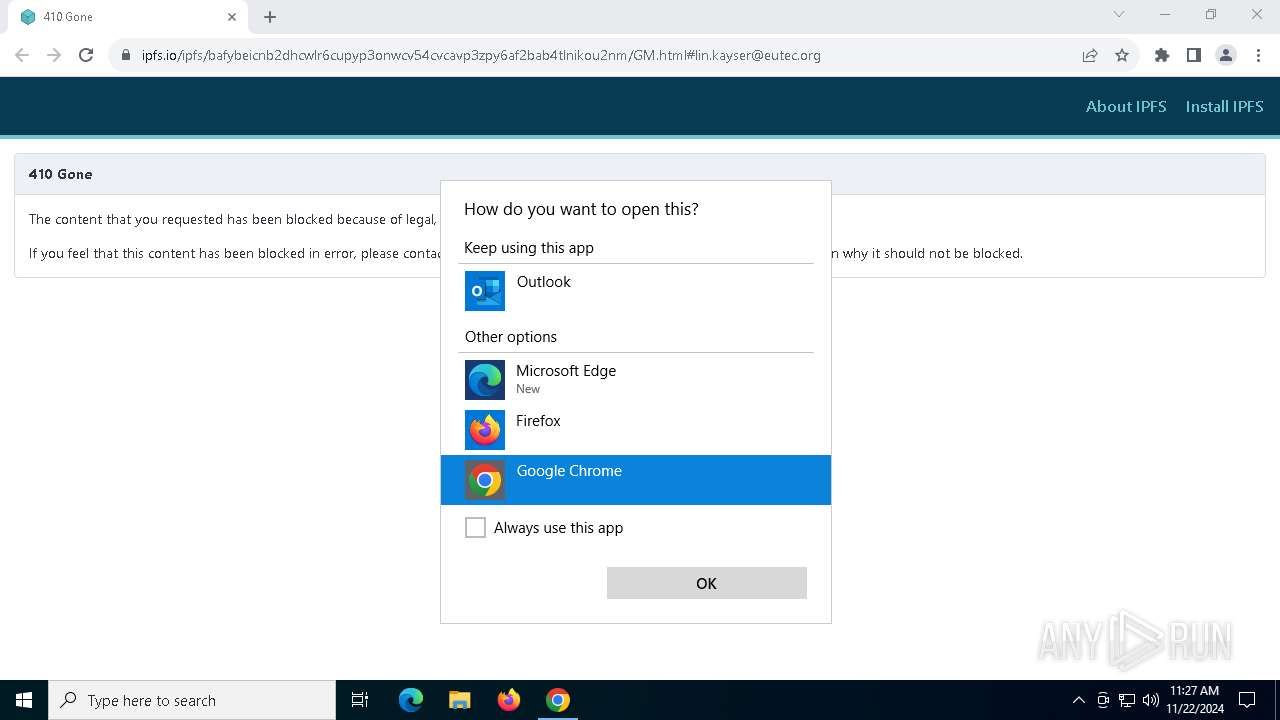Open the Windows Start menu
The height and width of the screenshot is (720, 1280).
pyautogui.click(x=24, y=700)
